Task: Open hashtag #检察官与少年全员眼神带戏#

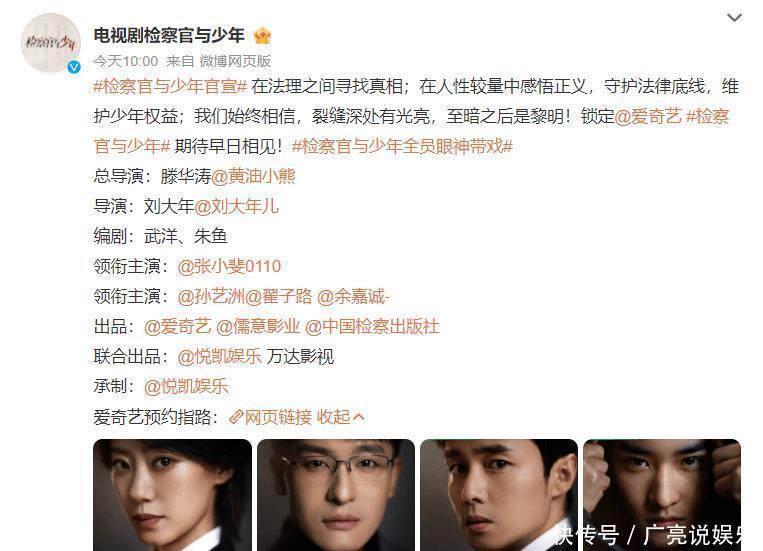Action: (402, 146)
